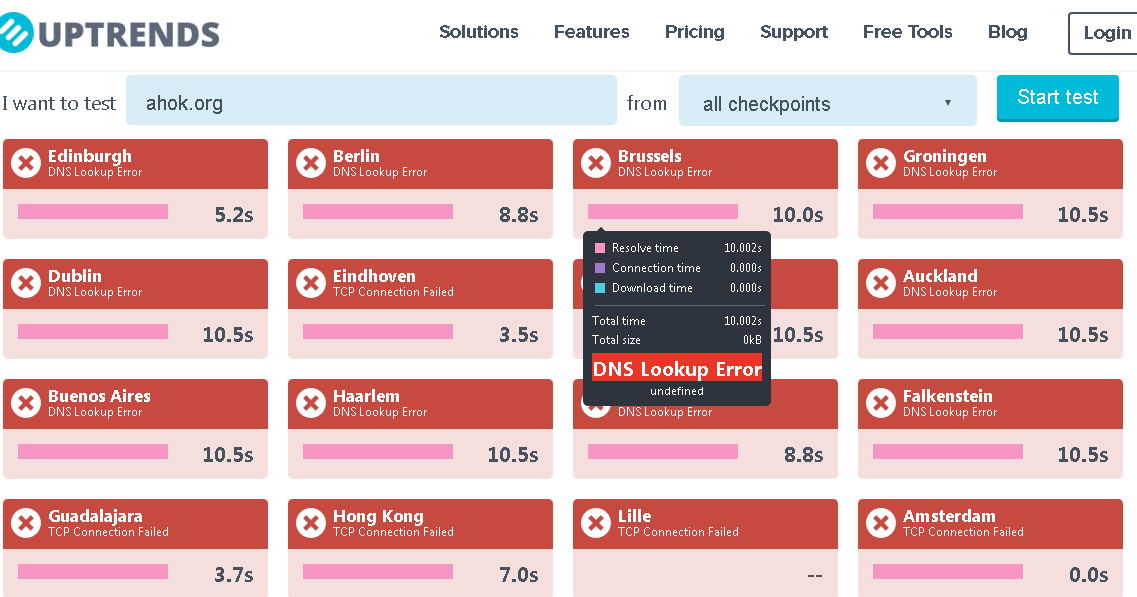1137x597 pixels.
Task: Click the Groningen error X icon
Action: click(x=880, y=163)
